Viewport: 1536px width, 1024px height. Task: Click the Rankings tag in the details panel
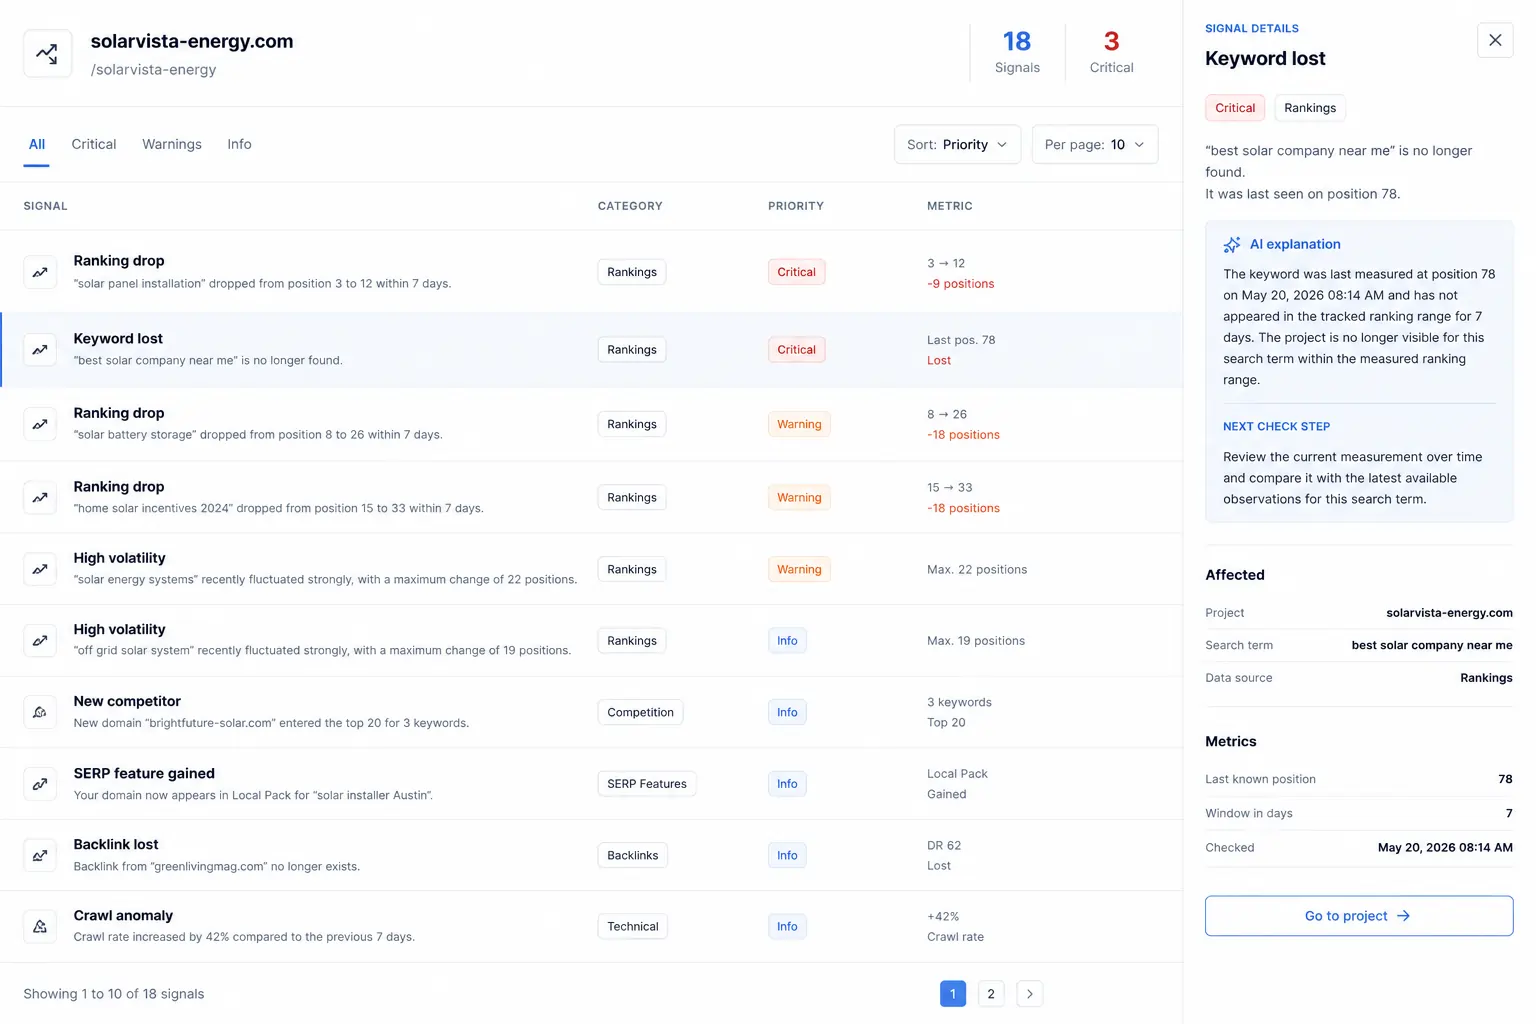coord(1310,108)
